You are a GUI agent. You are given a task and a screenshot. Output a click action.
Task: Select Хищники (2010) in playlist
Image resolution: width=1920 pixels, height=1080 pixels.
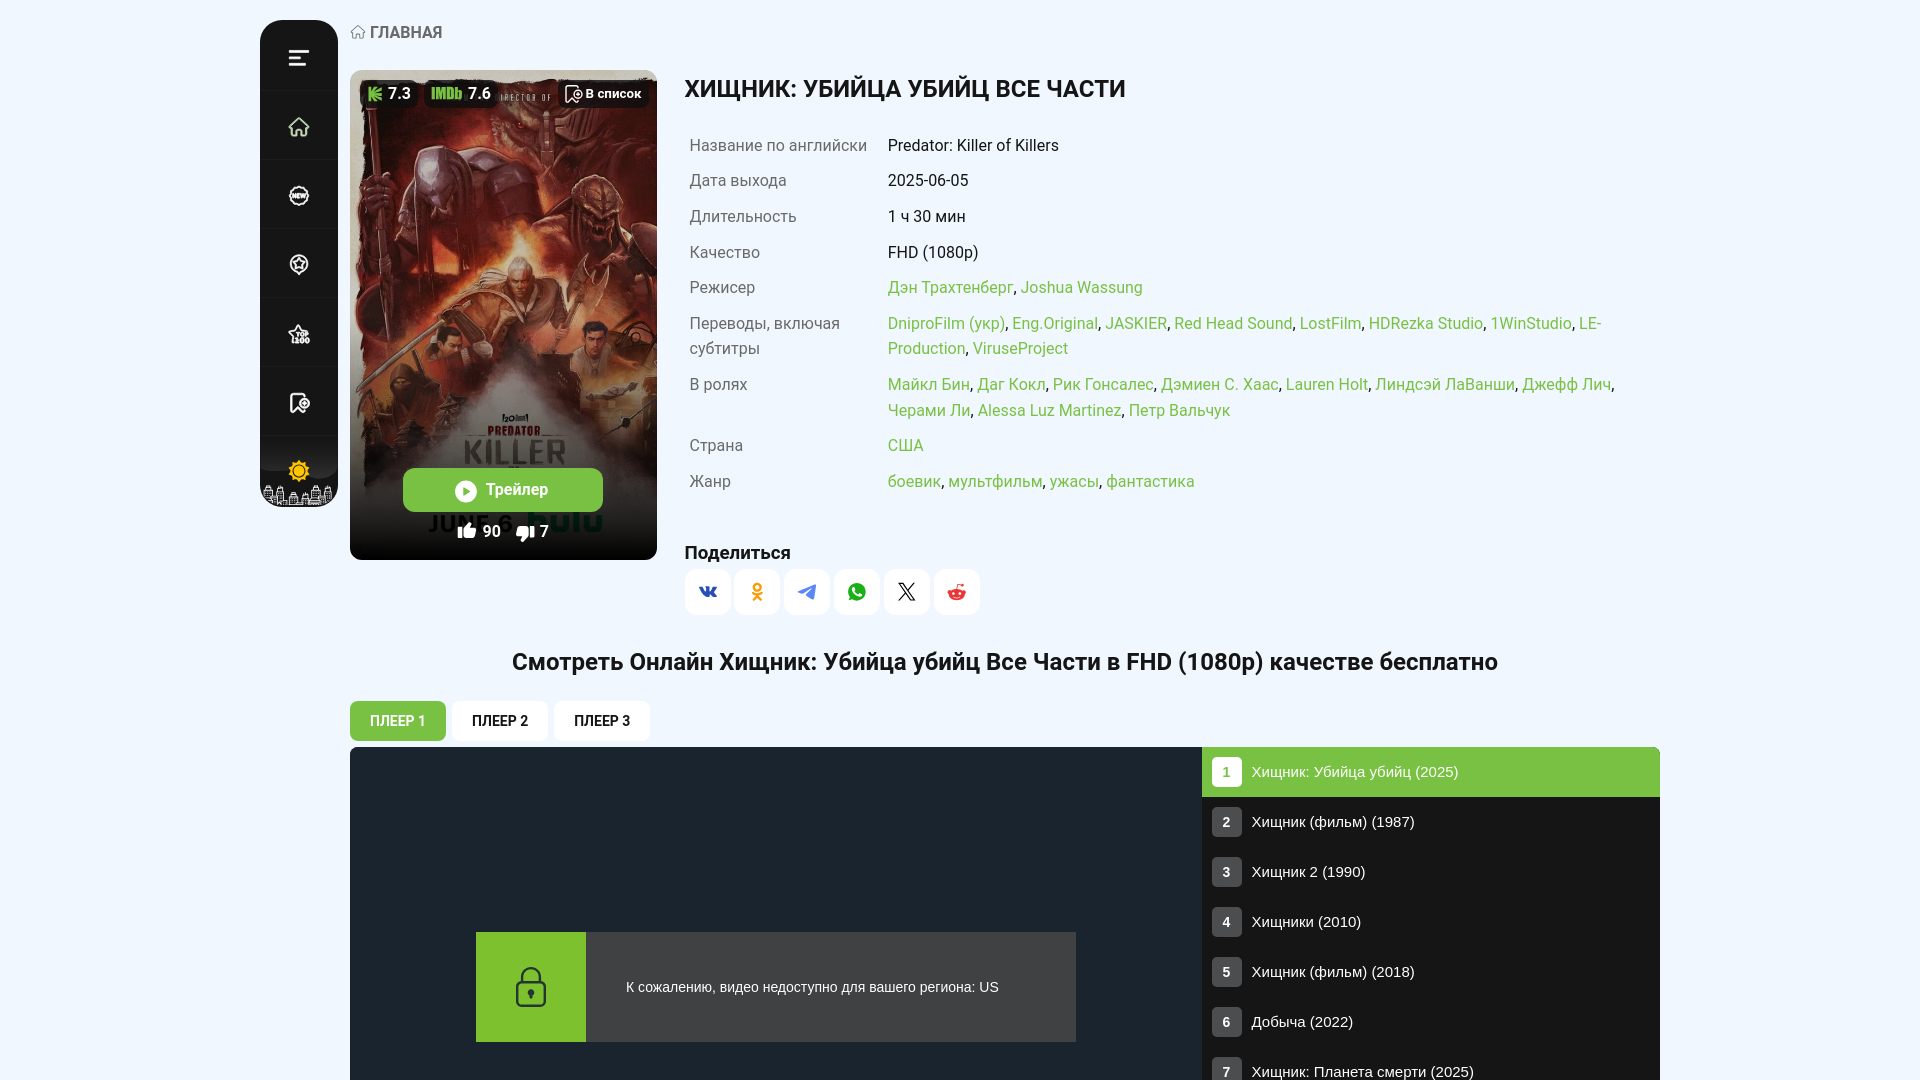point(1431,922)
